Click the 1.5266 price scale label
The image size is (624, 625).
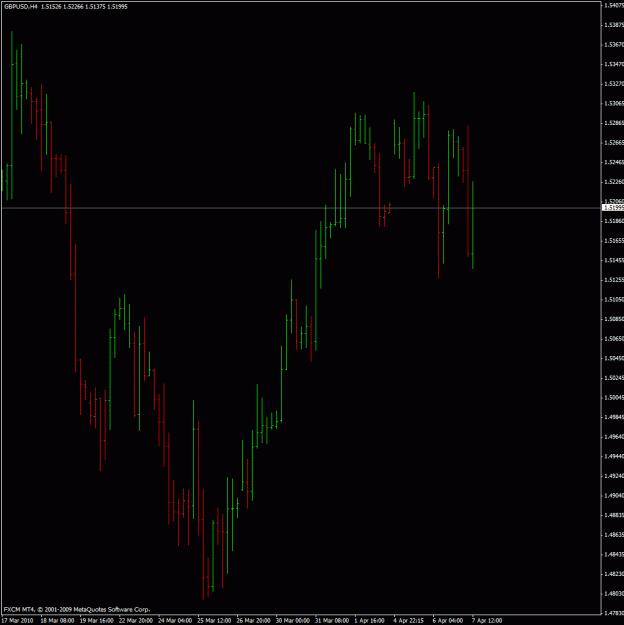coord(614,143)
